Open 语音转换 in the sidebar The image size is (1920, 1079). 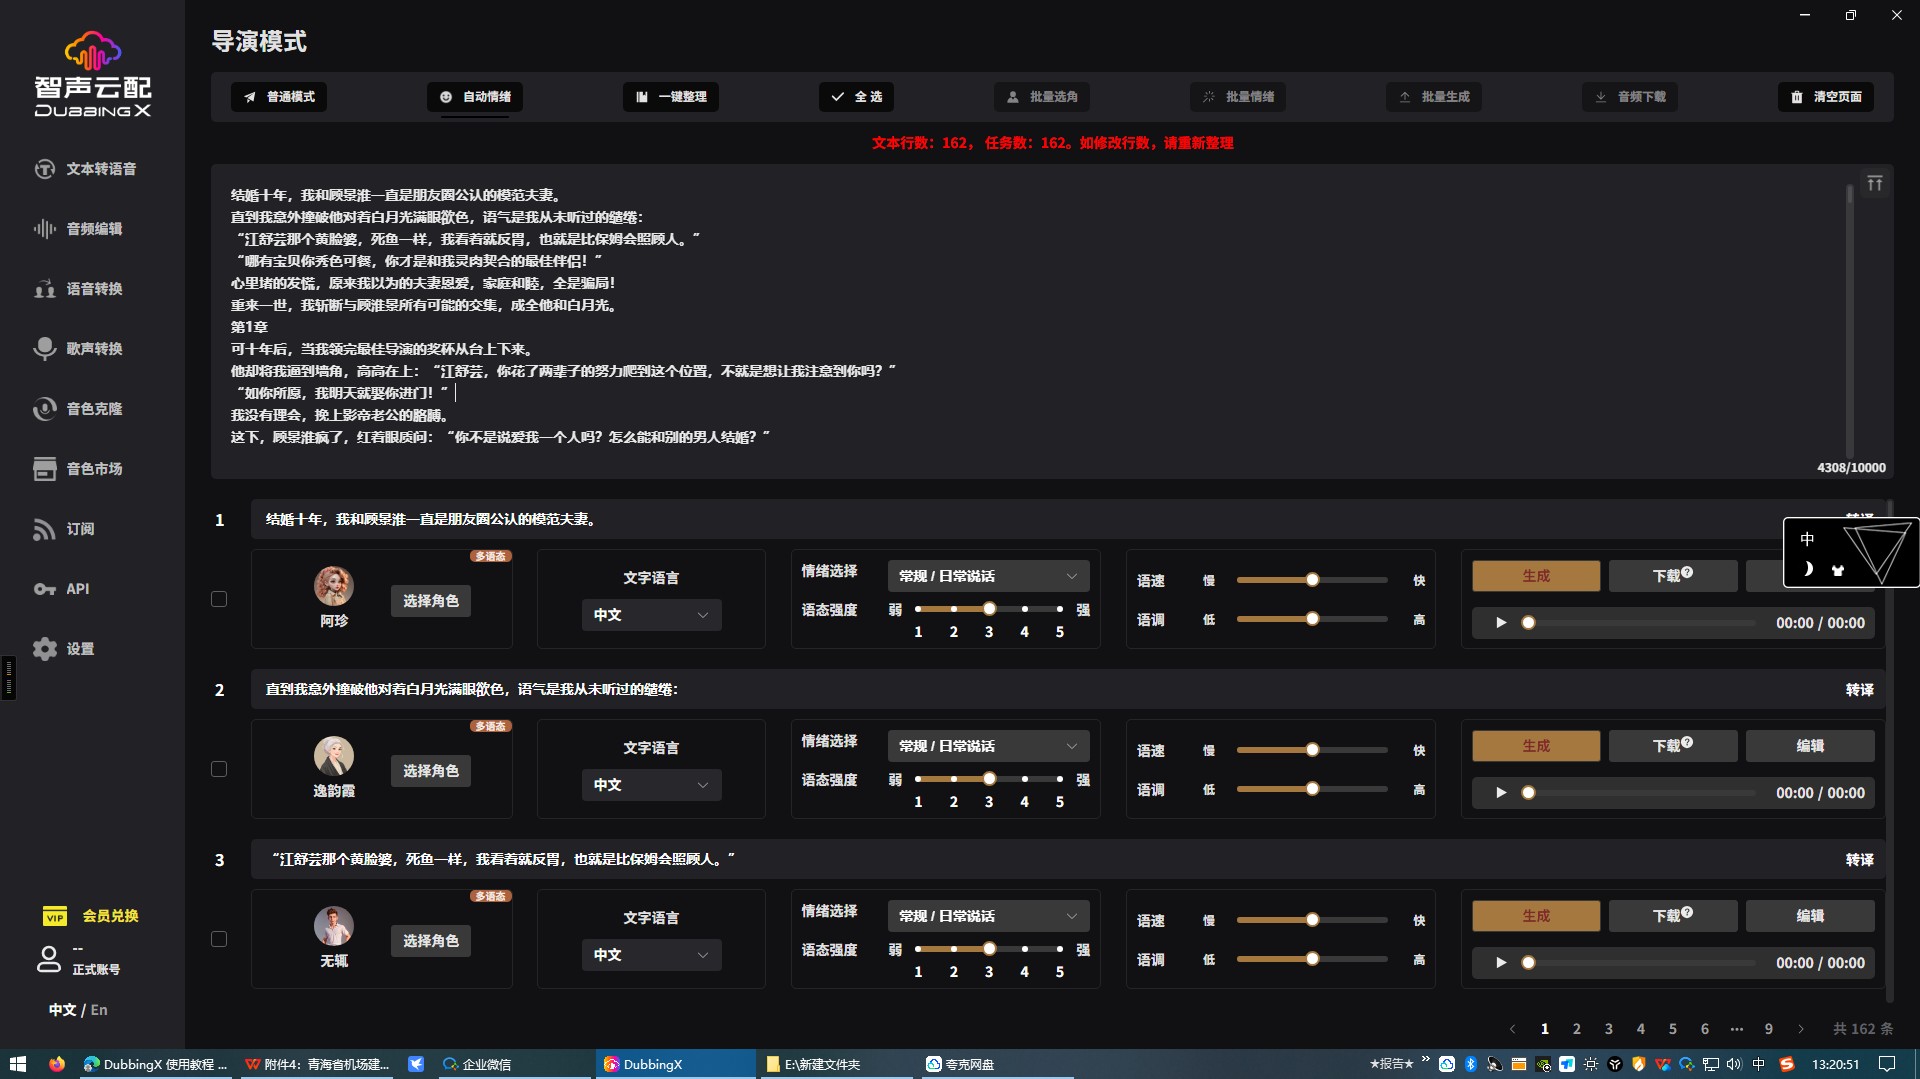coord(79,289)
